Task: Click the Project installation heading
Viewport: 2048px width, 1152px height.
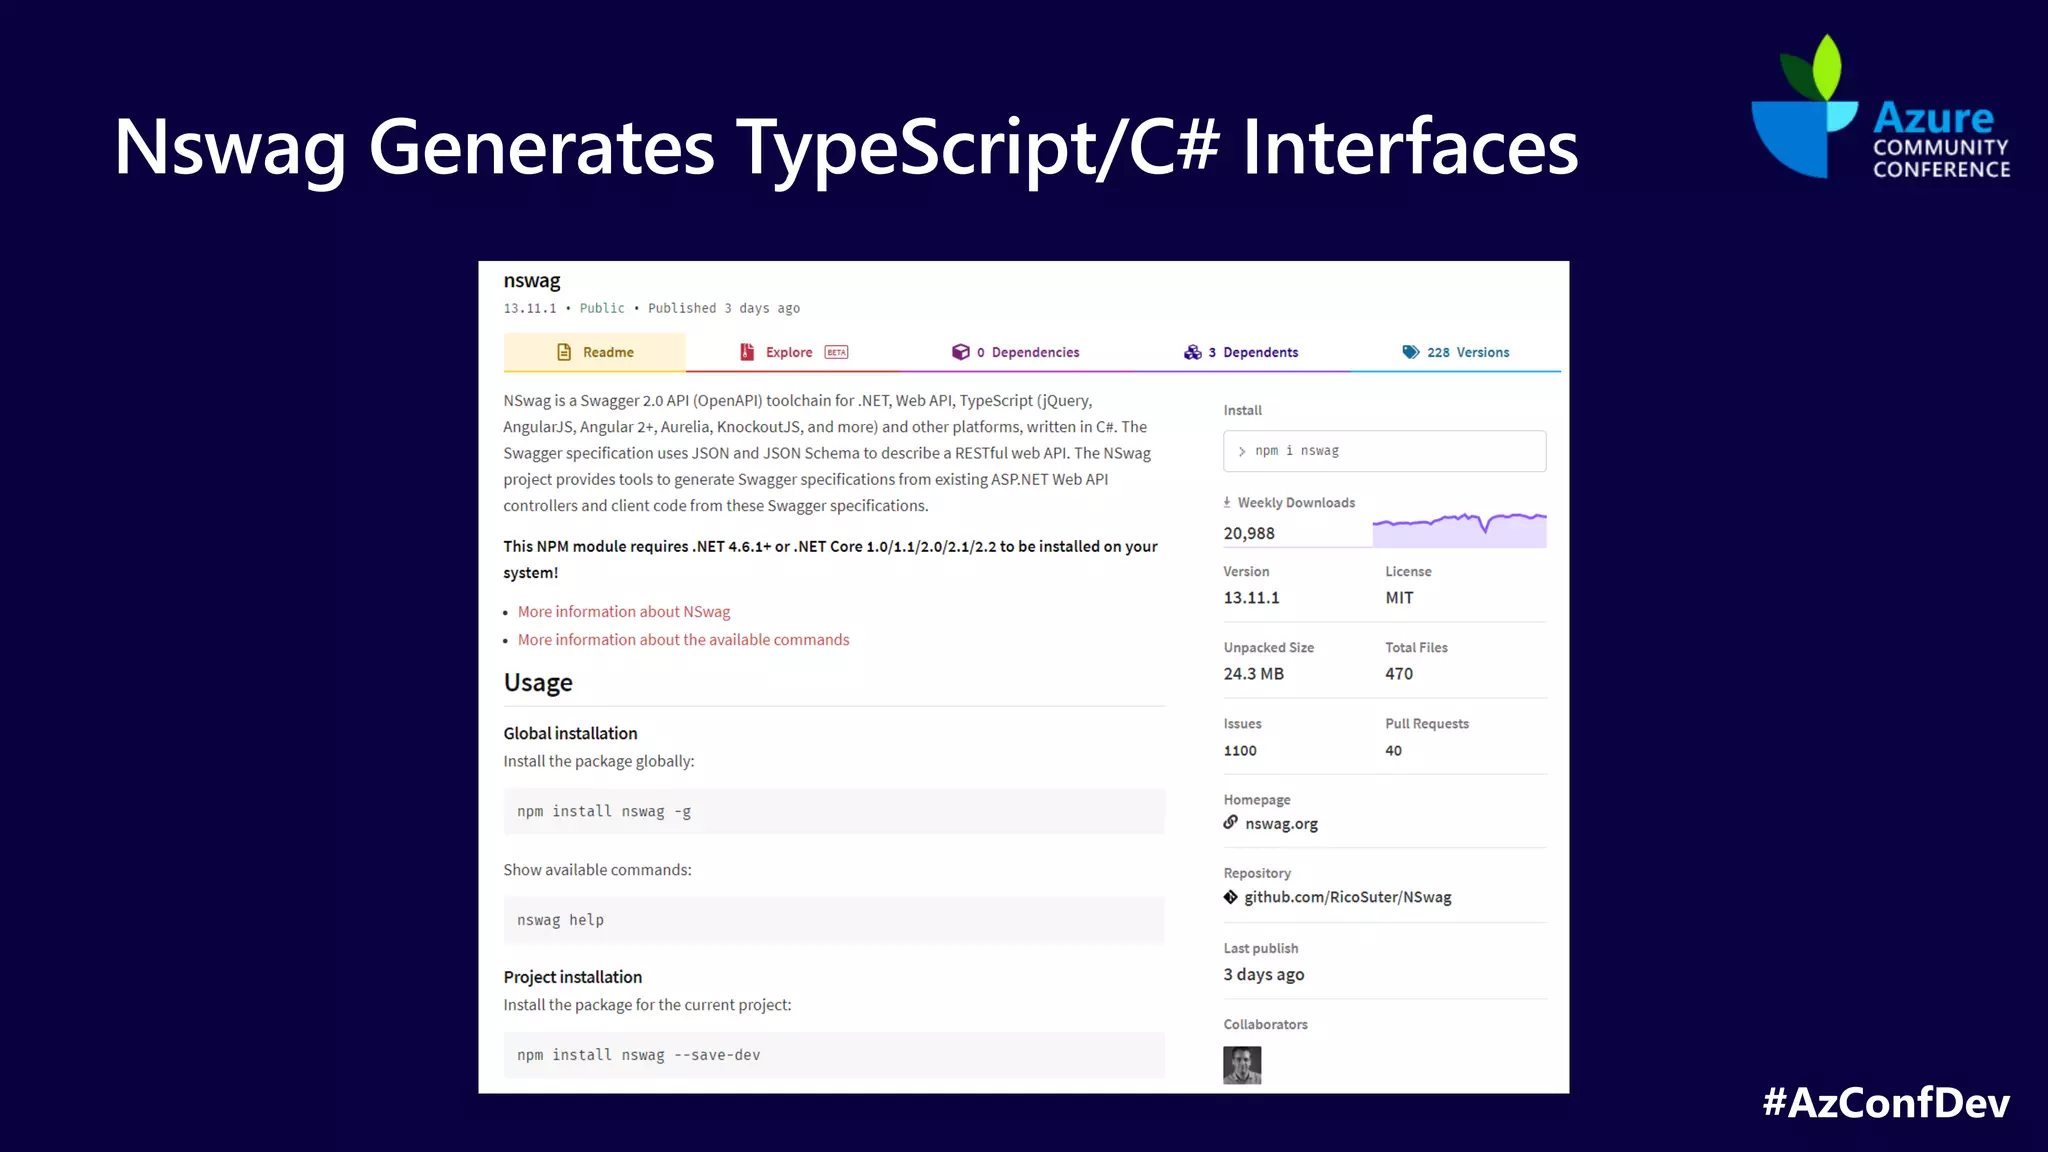Action: tap(572, 977)
